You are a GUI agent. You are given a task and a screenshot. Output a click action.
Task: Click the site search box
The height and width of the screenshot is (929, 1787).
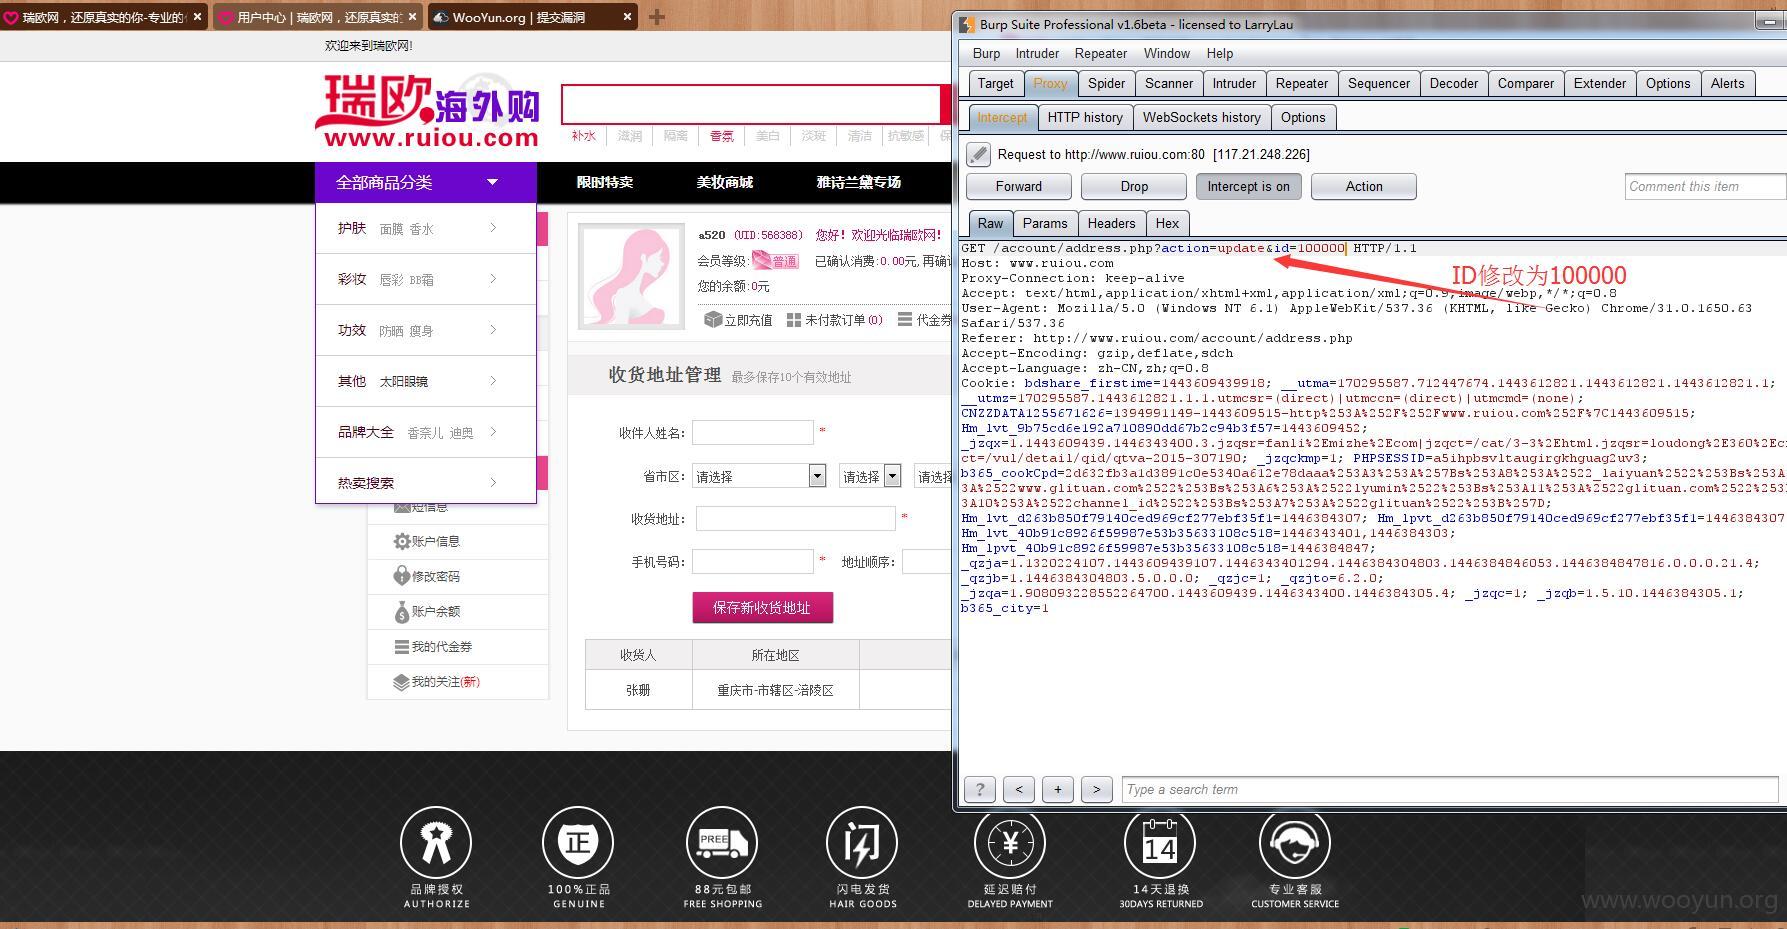751,104
